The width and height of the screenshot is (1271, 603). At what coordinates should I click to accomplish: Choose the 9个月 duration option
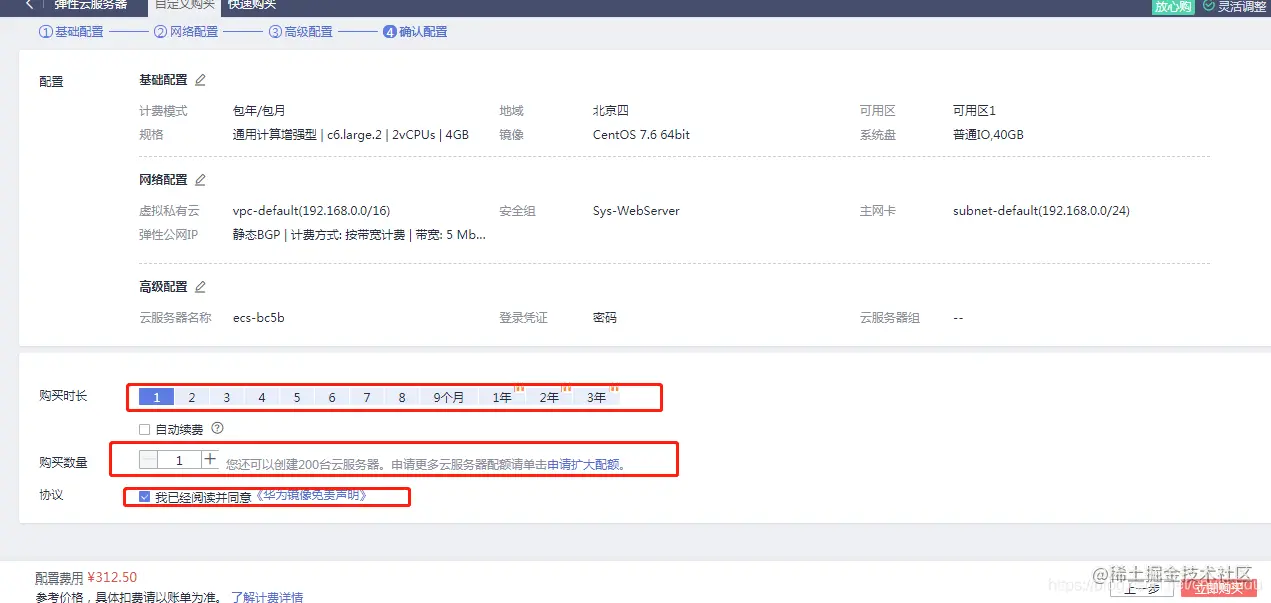click(x=449, y=397)
